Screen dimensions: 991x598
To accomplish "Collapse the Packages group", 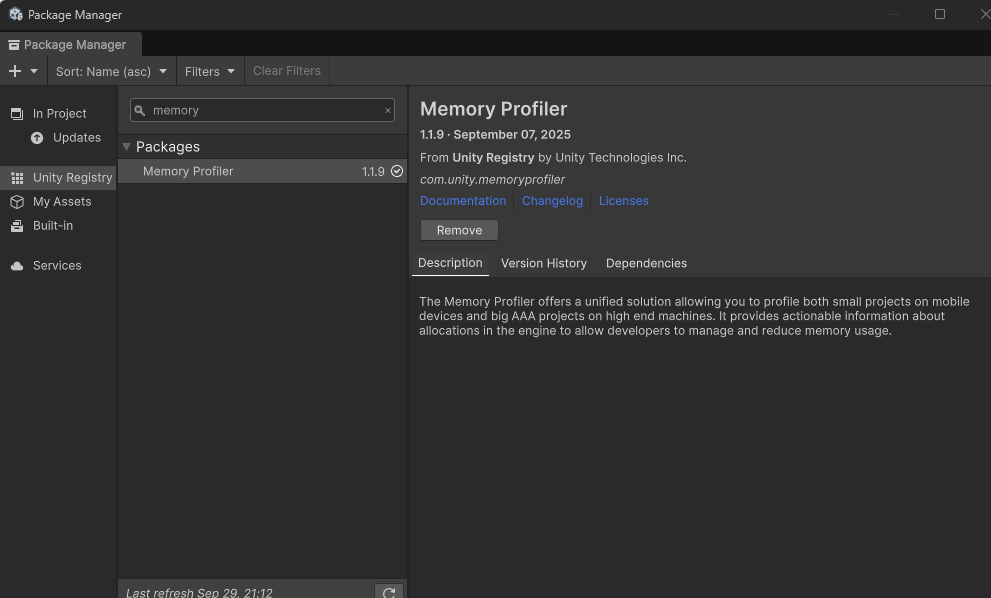I will pos(126,147).
